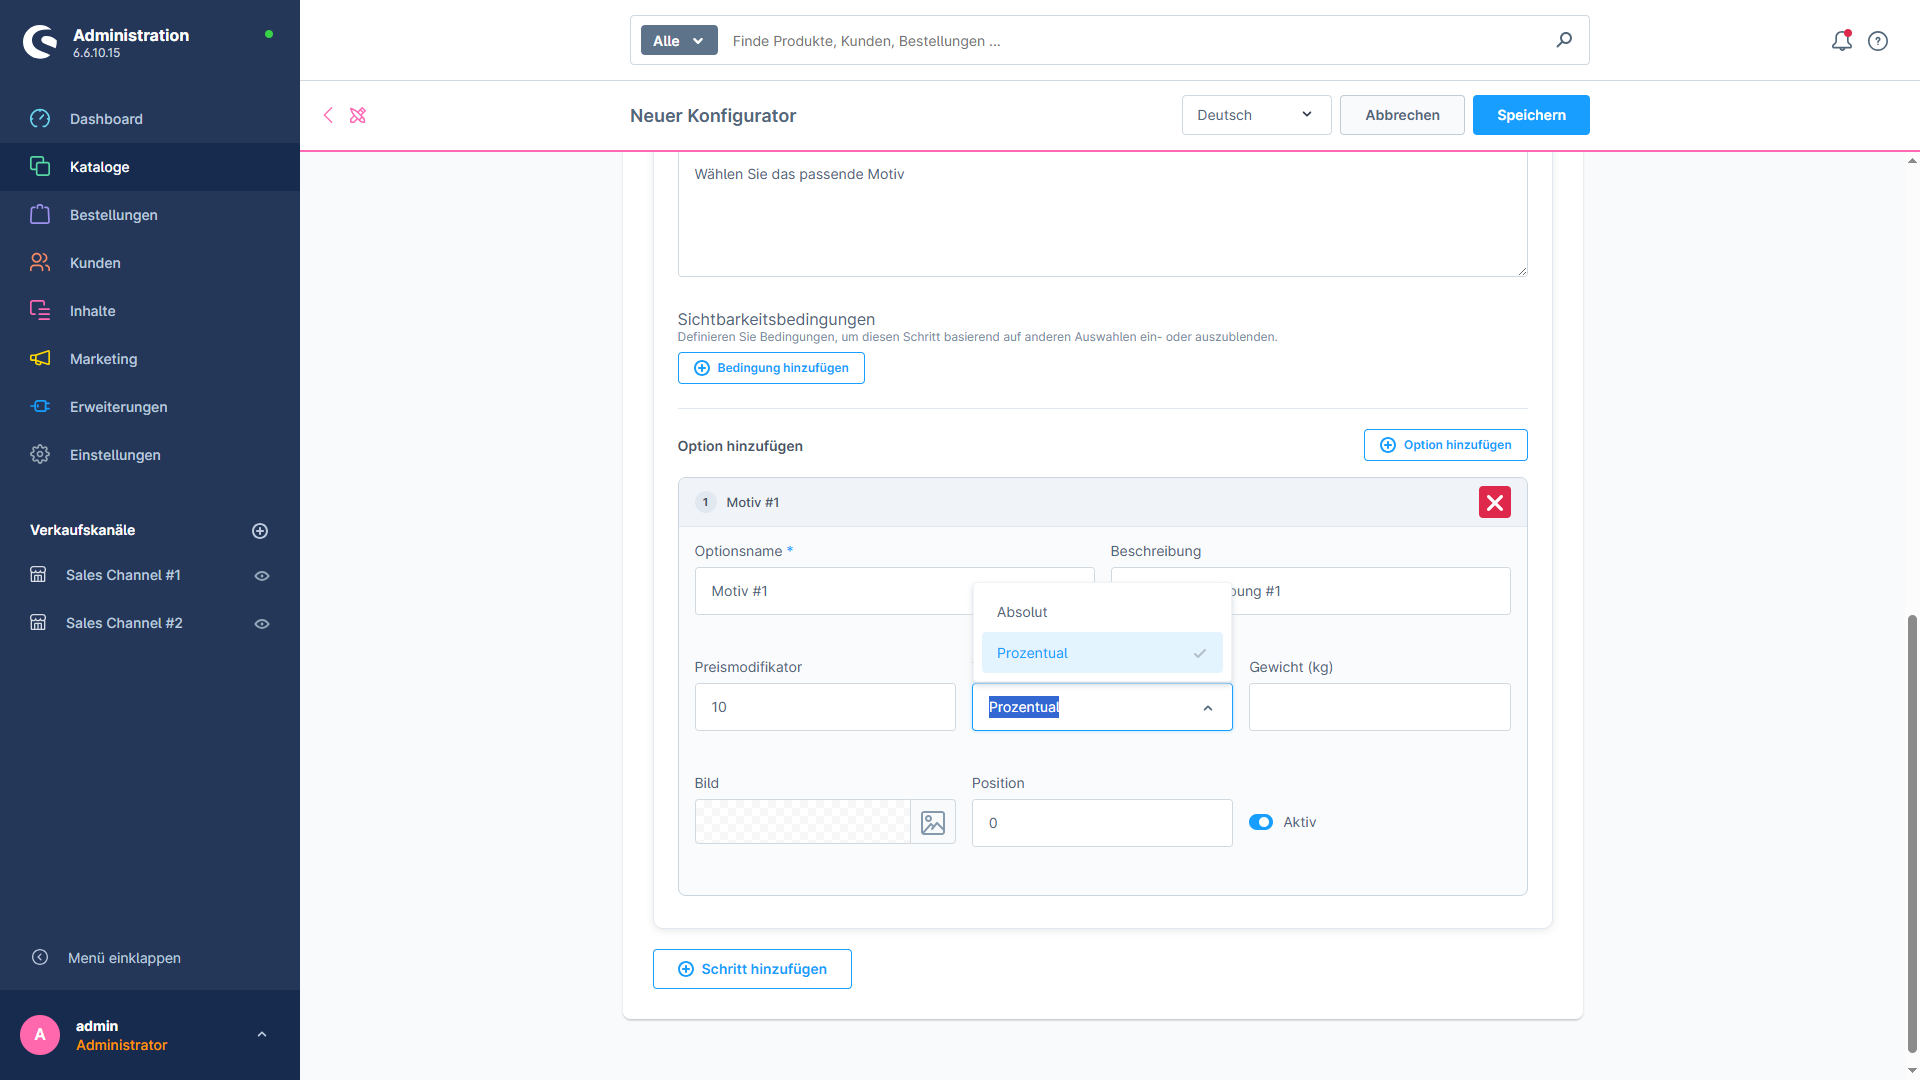Delete option Motiv #1 with red X
The image size is (1920, 1080).
coord(1495,502)
